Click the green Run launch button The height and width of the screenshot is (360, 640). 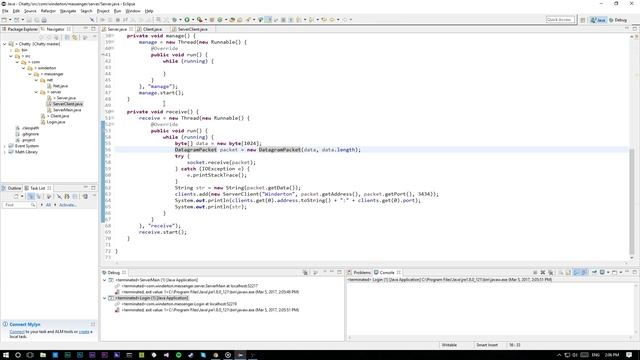click(x=187, y=20)
